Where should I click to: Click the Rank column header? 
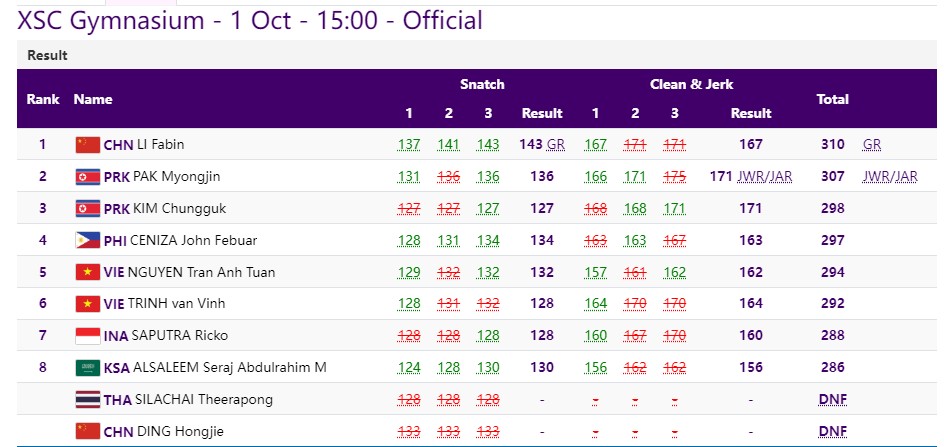click(x=43, y=99)
